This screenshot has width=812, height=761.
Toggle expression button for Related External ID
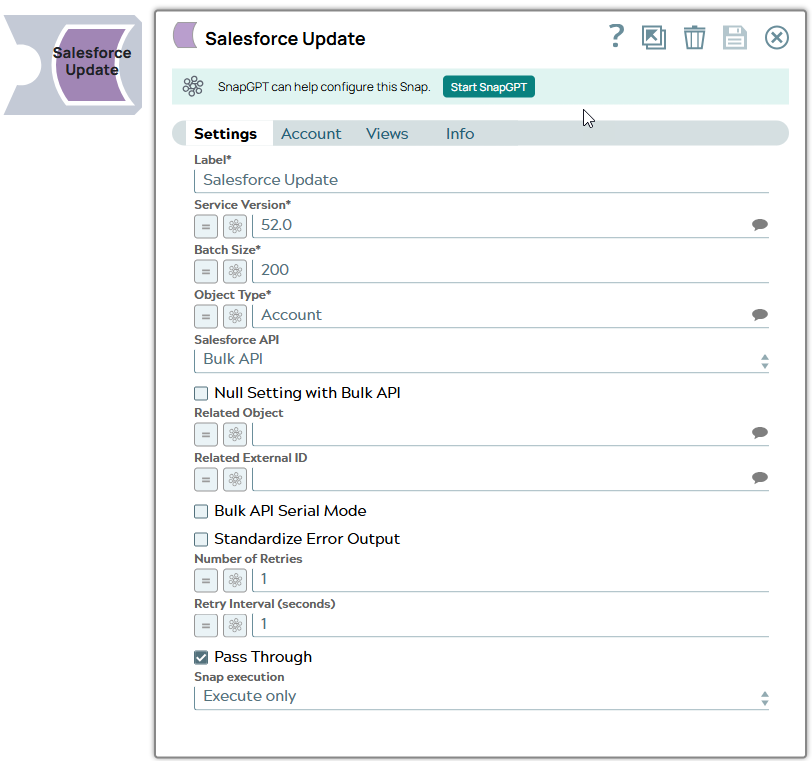pos(206,479)
